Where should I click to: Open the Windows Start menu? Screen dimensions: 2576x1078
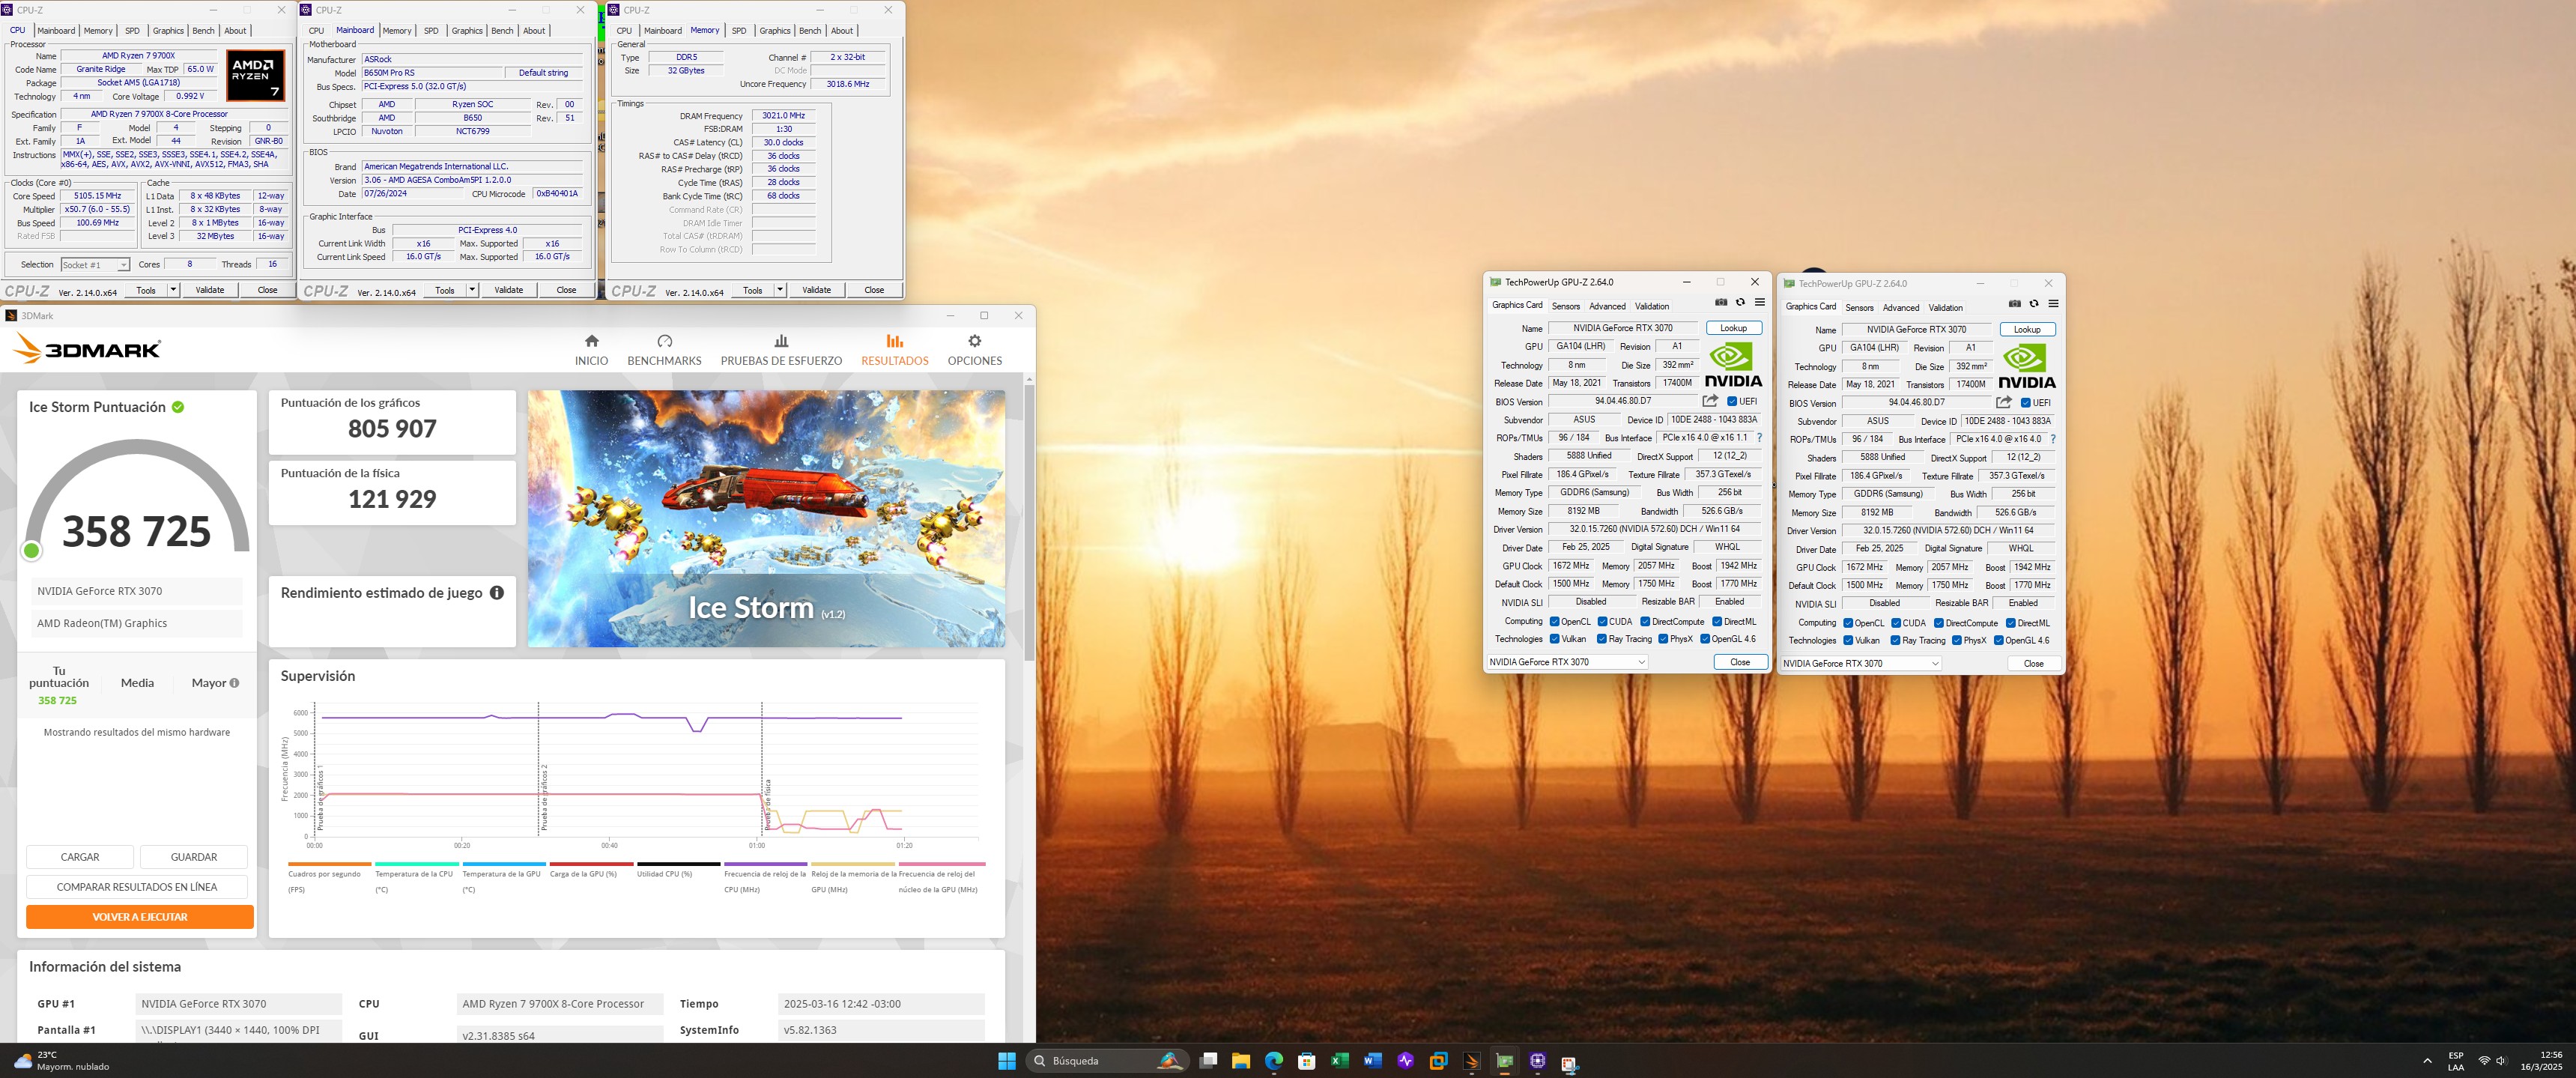1007,1061
